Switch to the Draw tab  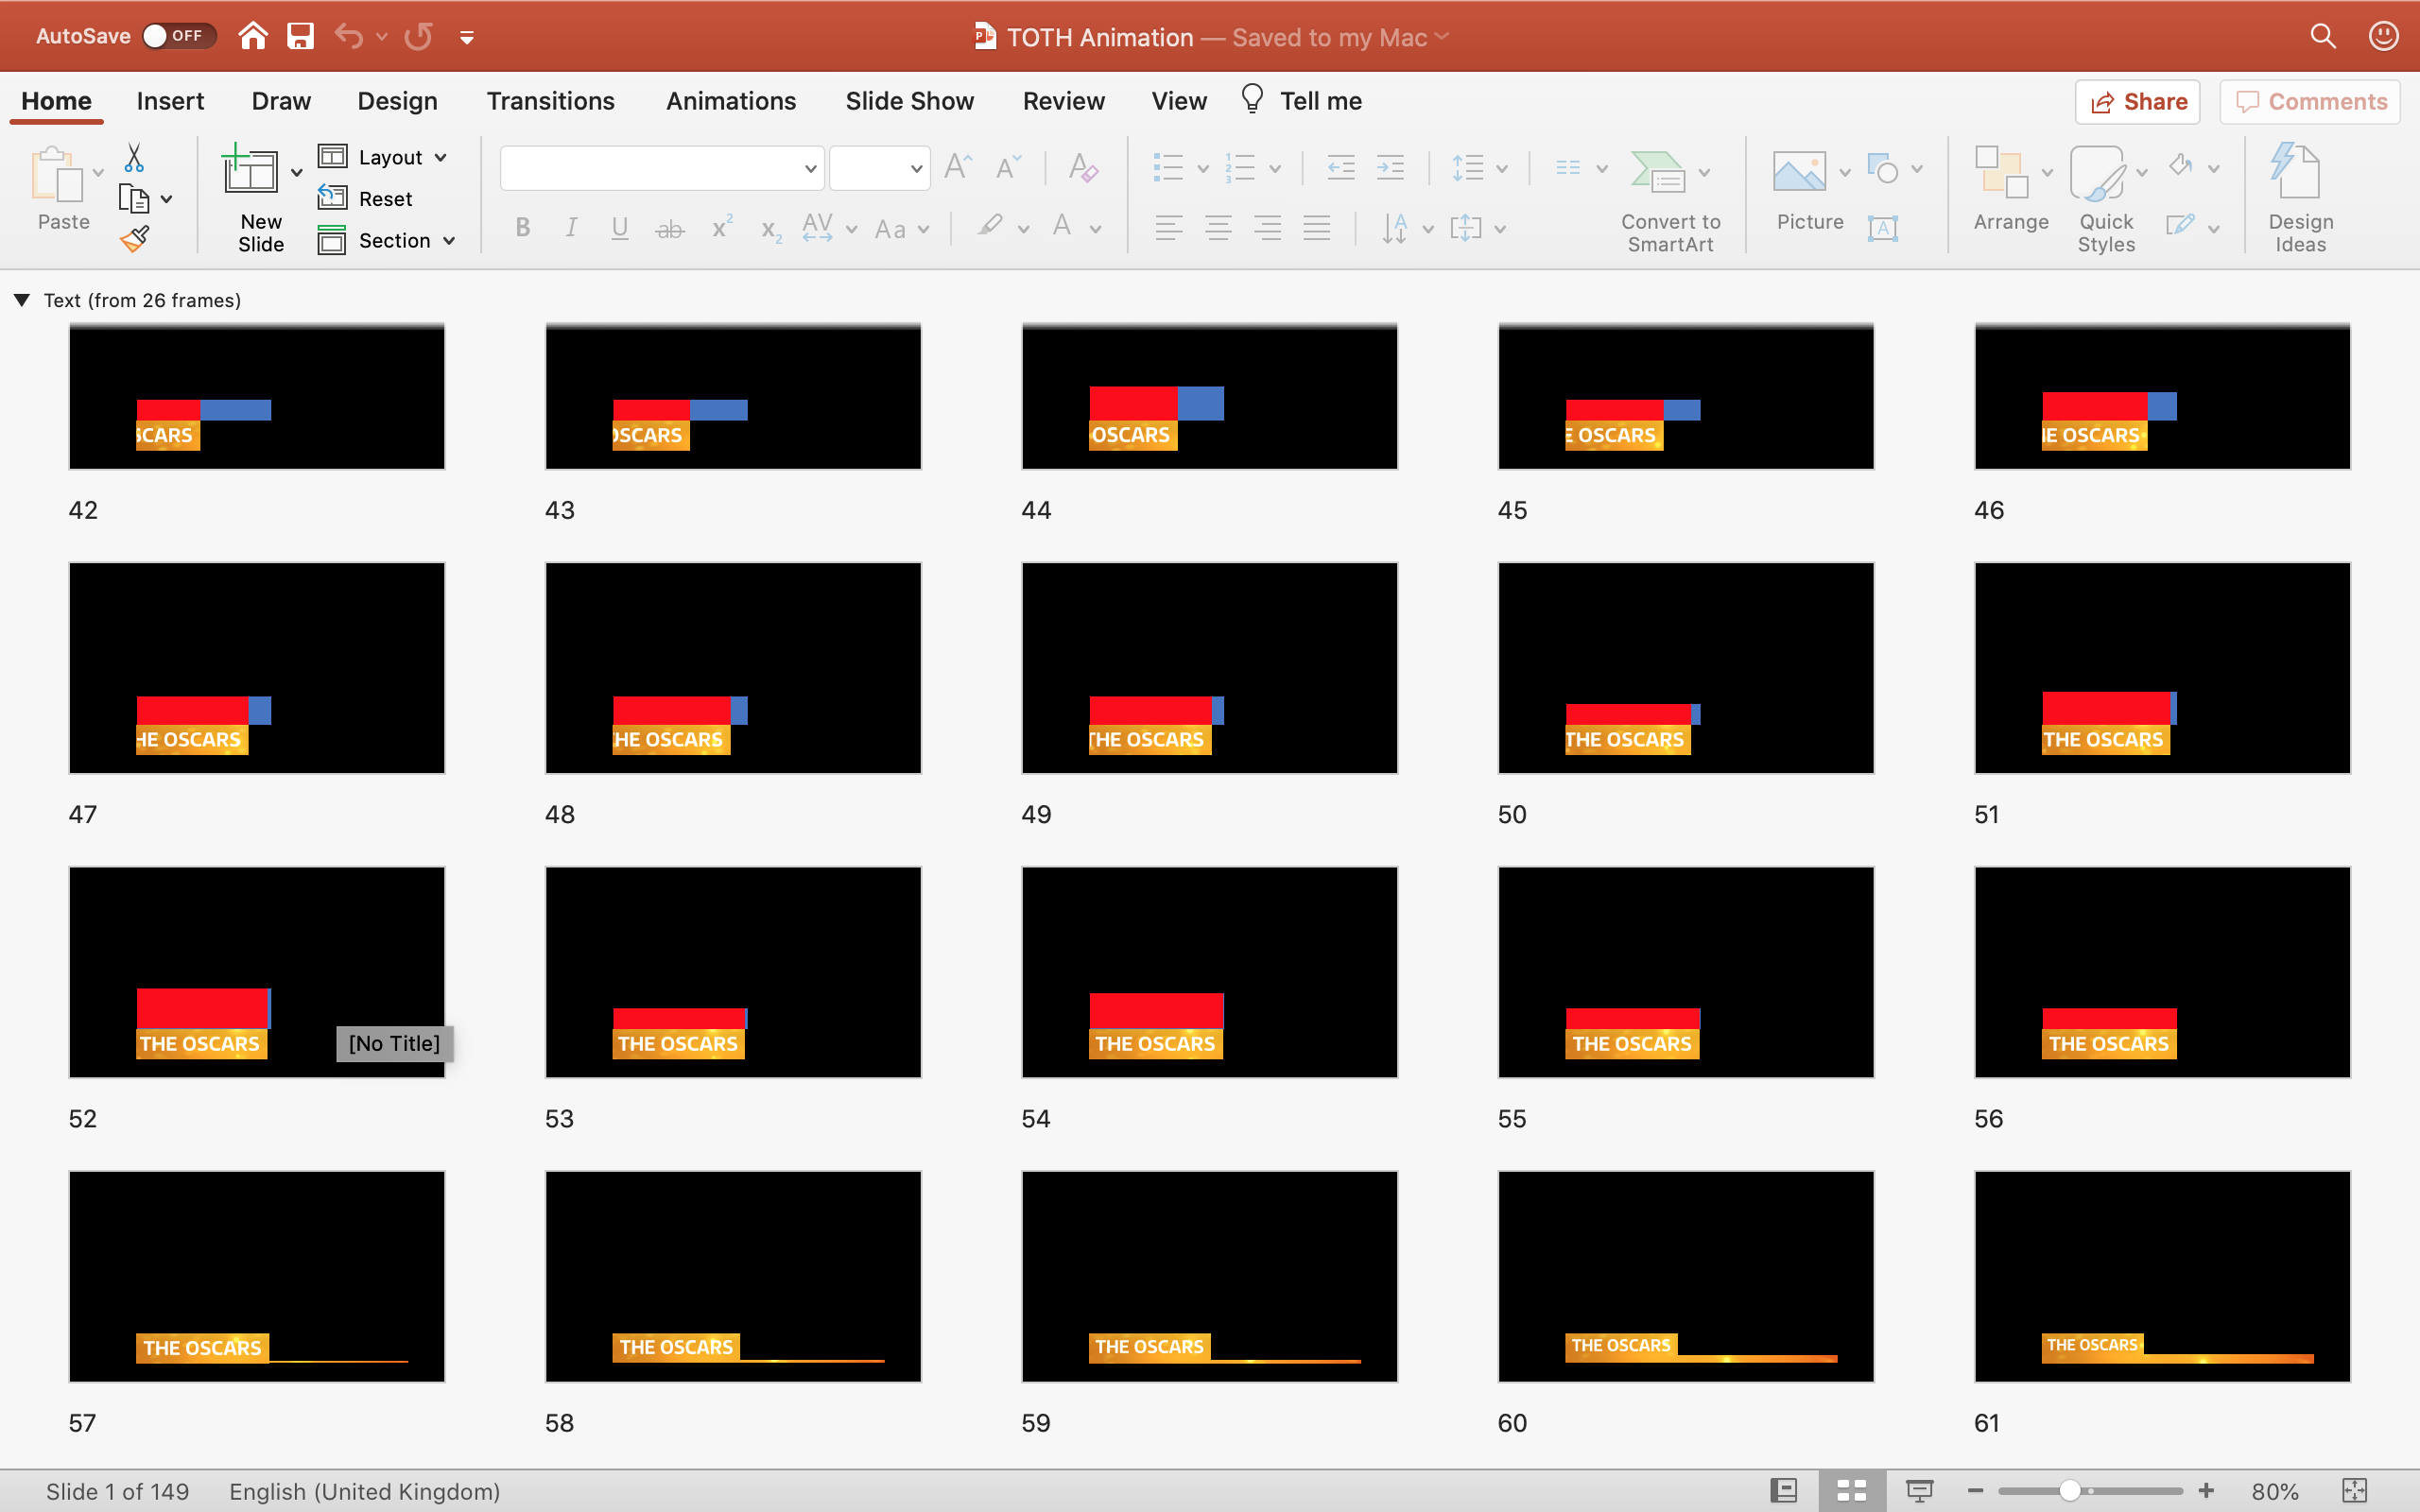[281, 101]
